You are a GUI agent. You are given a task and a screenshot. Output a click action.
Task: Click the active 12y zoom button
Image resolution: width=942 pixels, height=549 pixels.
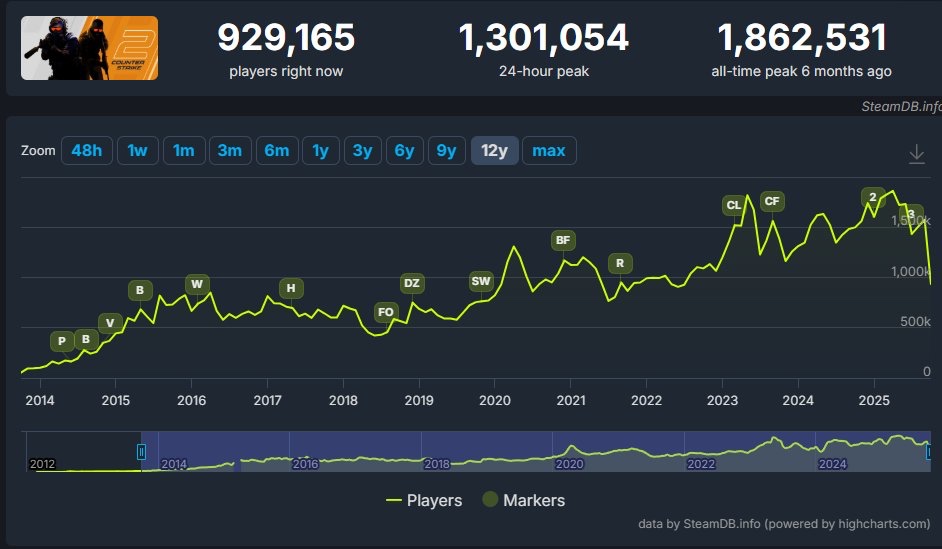pos(494,150)
